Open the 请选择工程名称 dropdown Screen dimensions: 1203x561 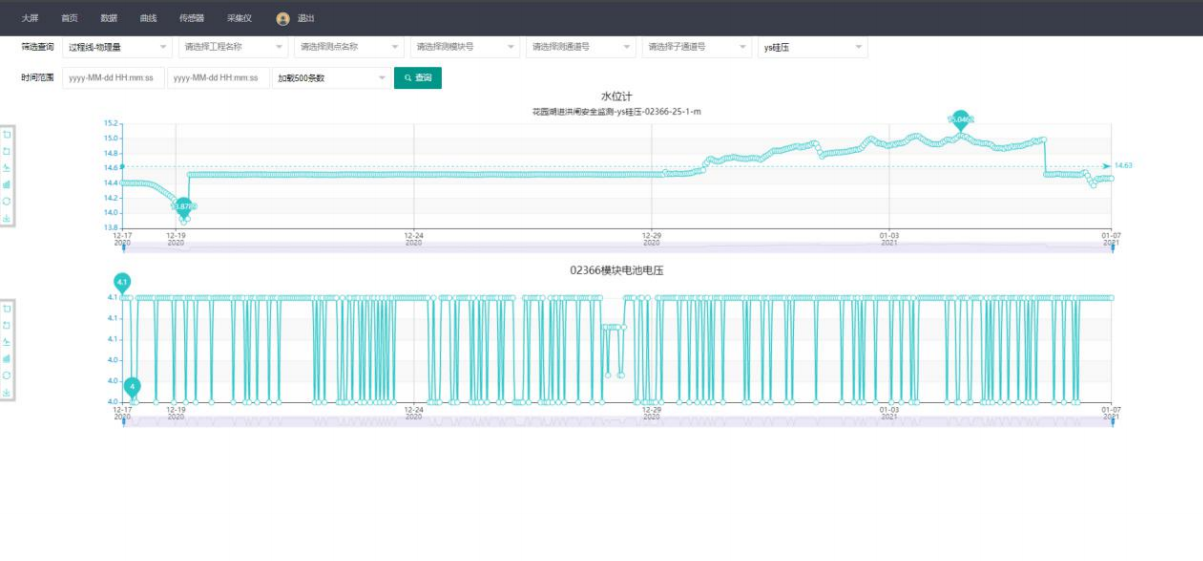click(x=233, y=47)
